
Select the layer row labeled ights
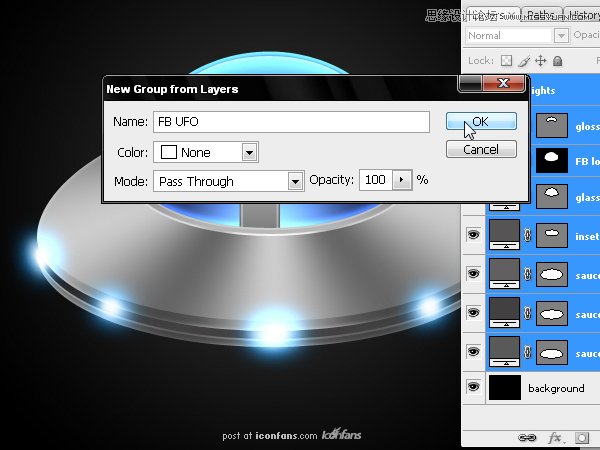click(565, 90)
